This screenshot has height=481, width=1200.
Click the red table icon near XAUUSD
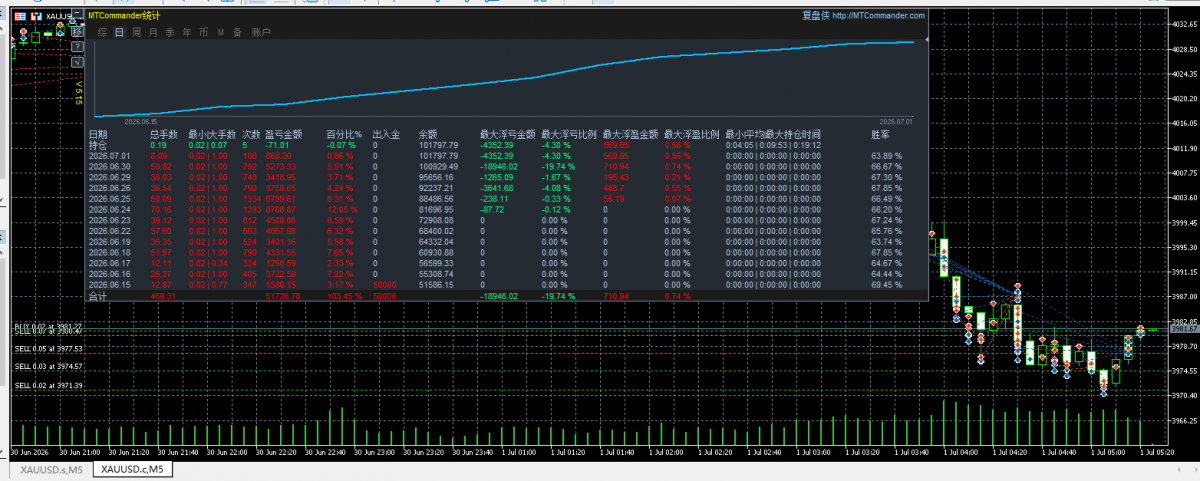tap(20, 17)
